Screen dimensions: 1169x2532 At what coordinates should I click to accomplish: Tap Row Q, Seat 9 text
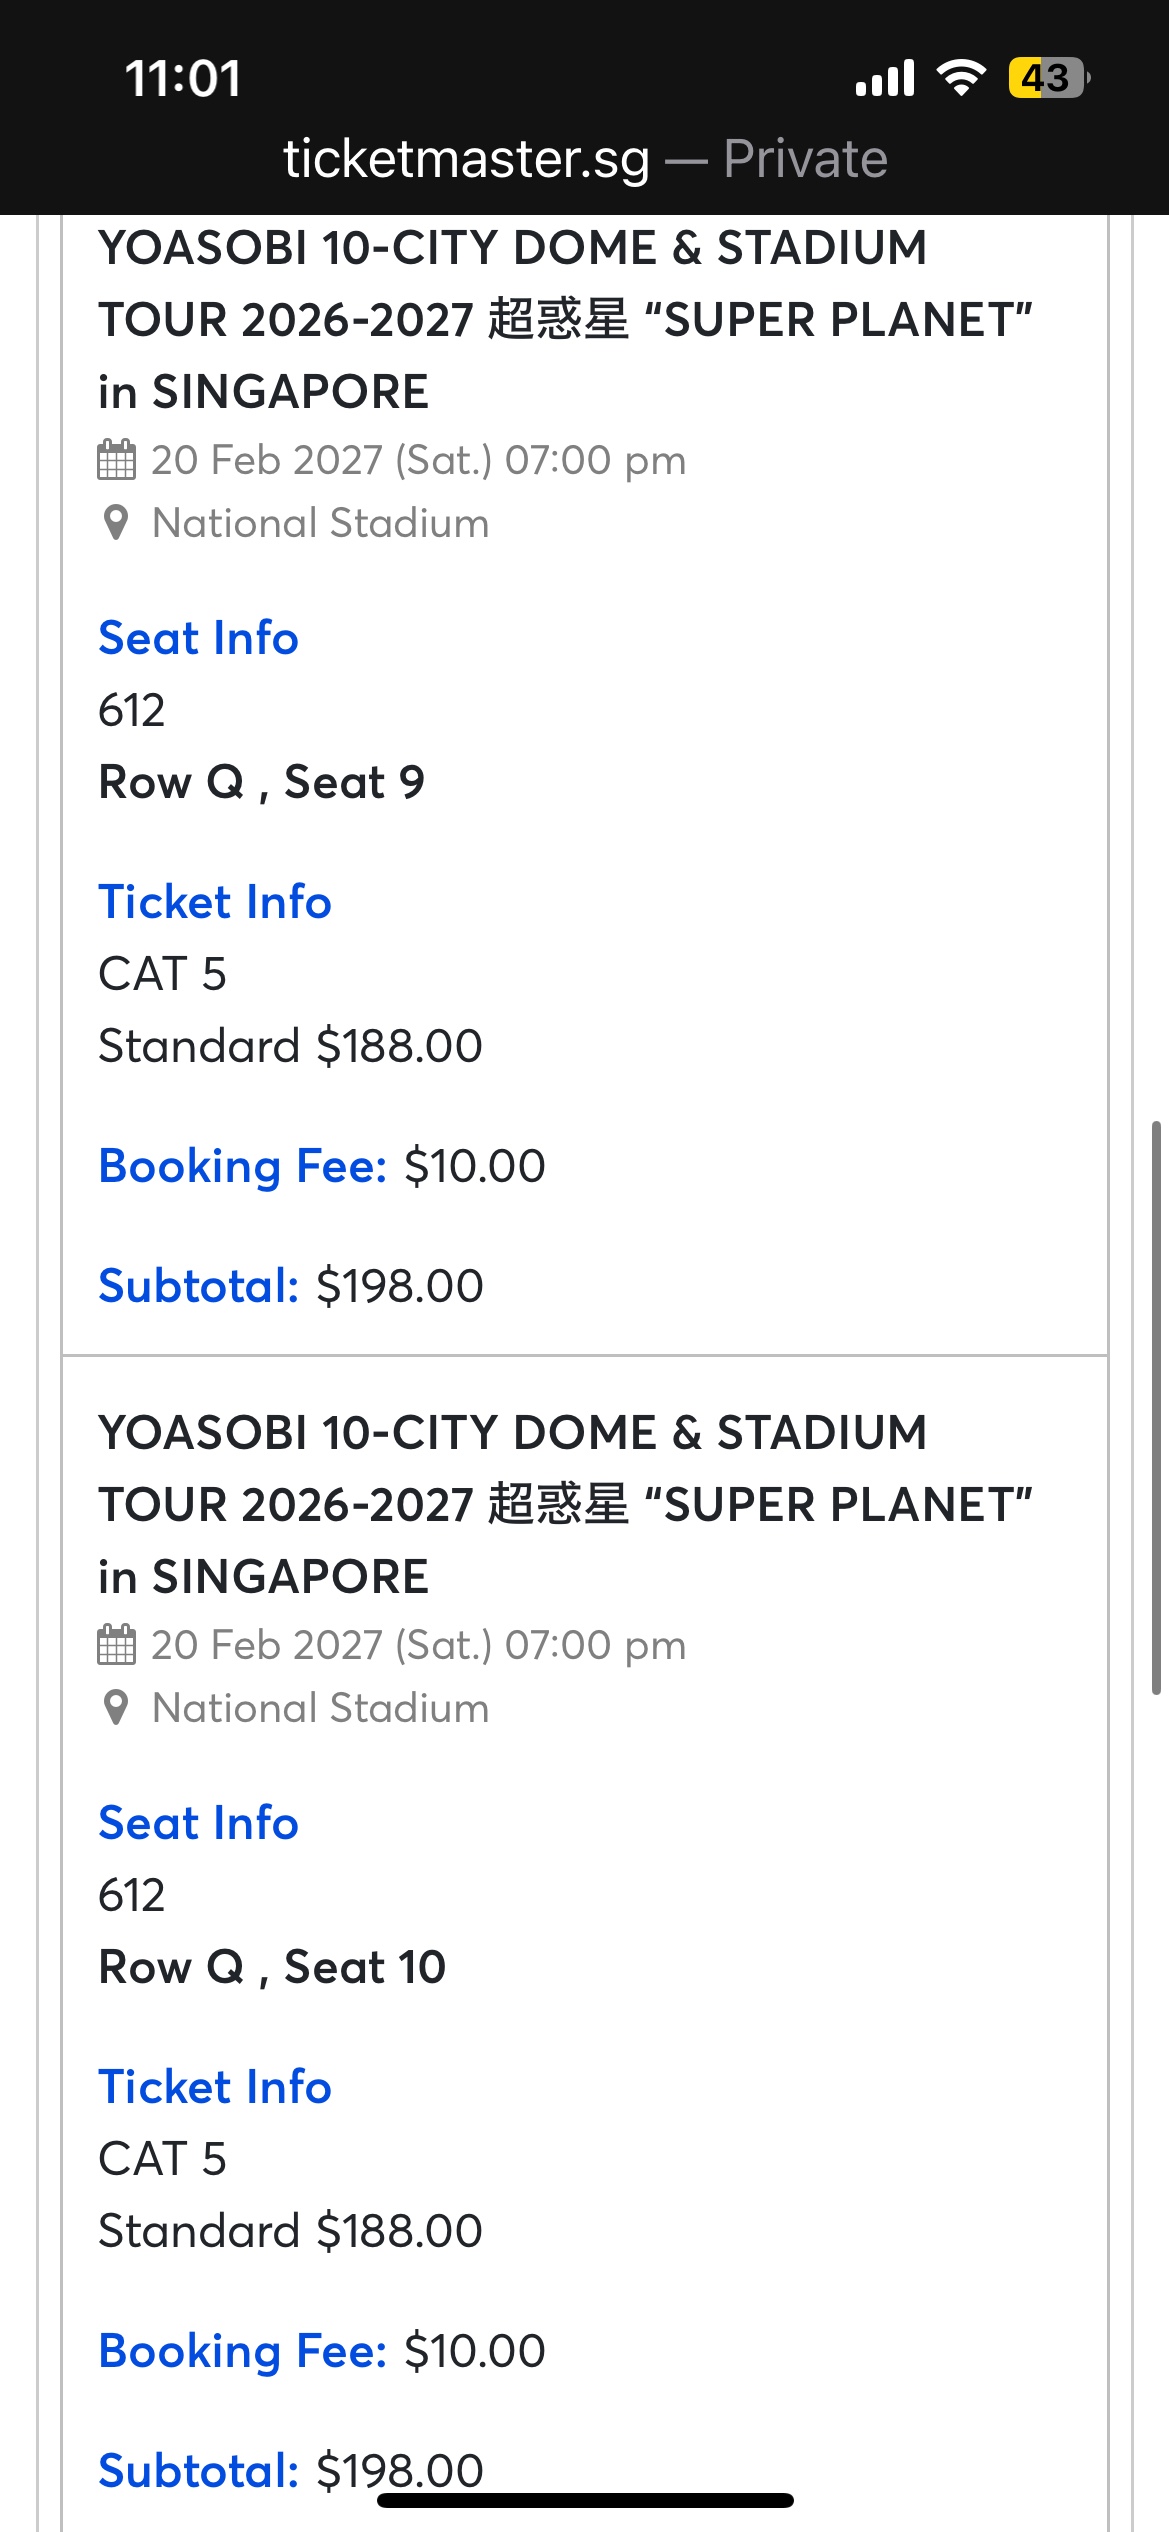click(x=261, y=782)
